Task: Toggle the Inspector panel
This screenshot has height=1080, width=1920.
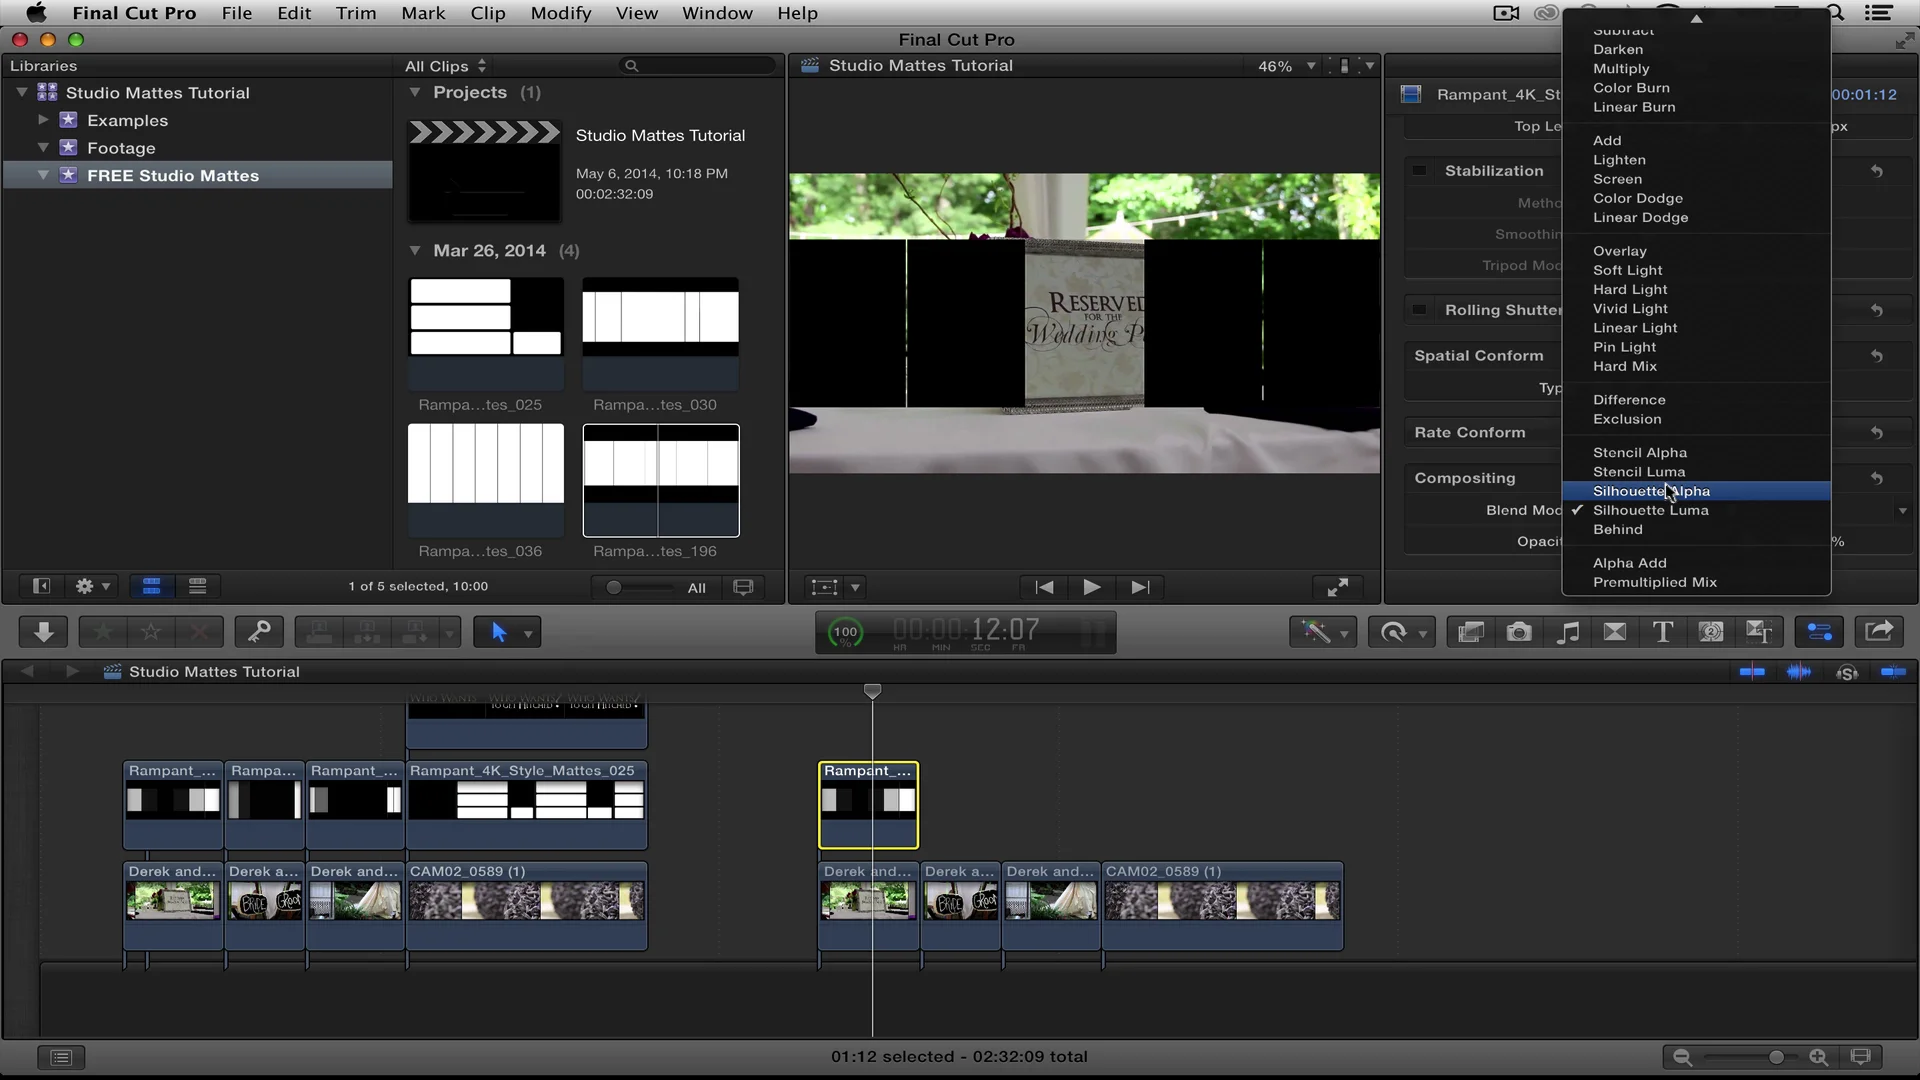Action: tap(1819, 631)
